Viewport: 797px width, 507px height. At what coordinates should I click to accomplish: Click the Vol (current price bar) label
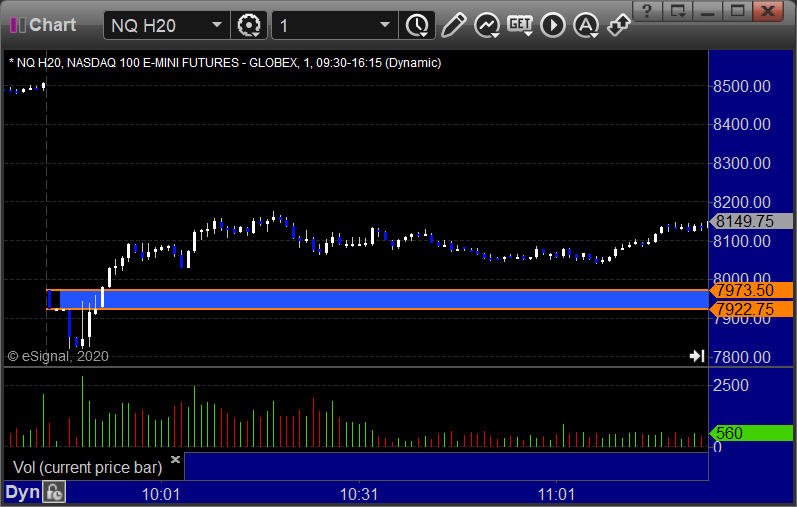[87, 467]
